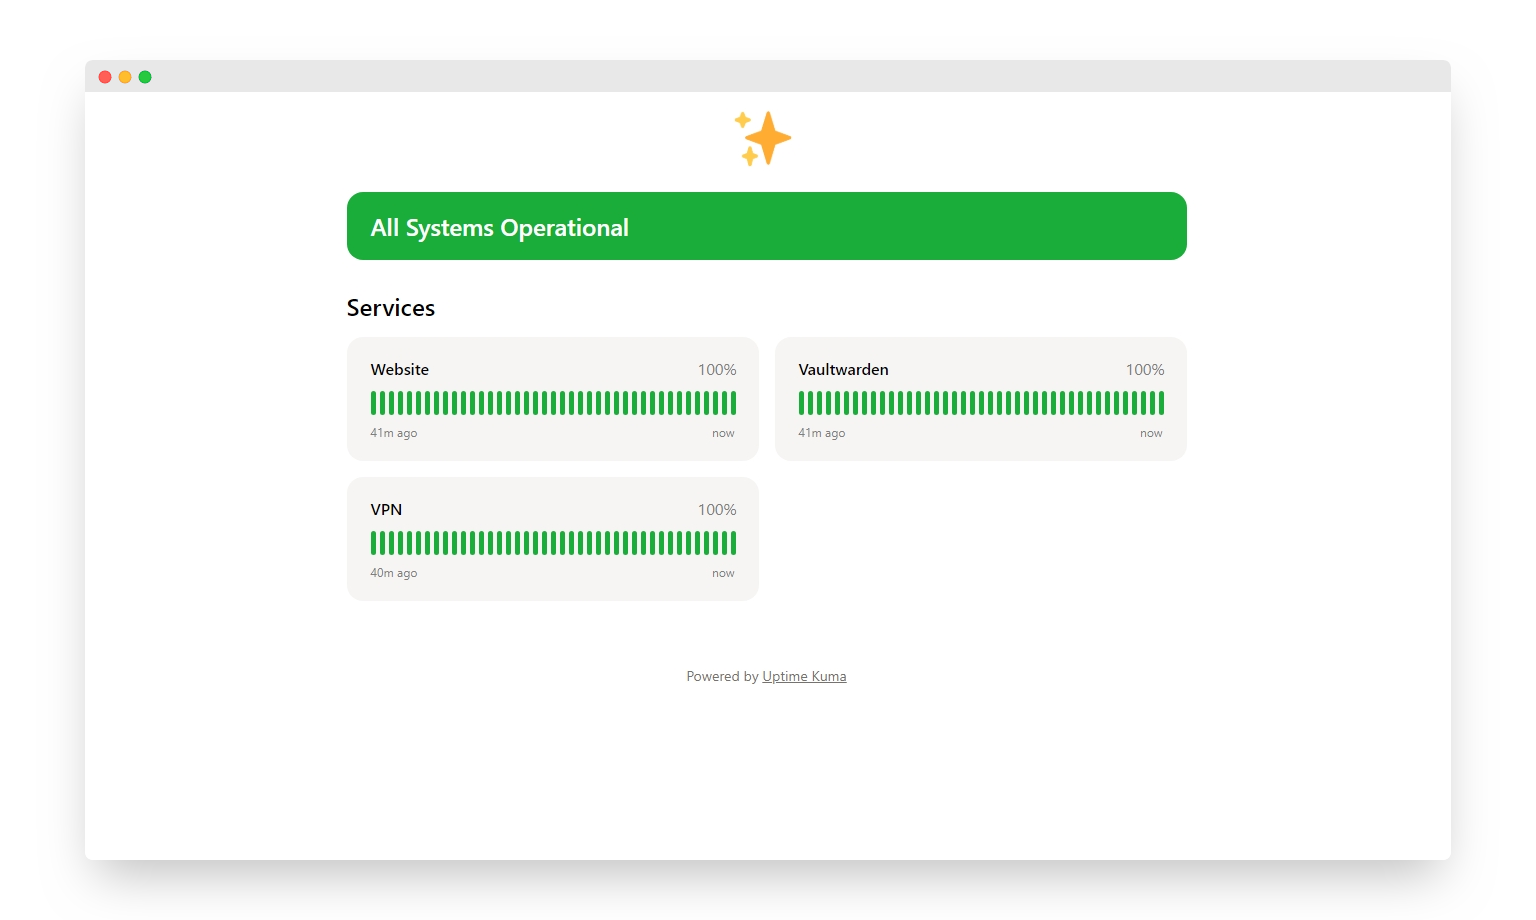The width and height of the screenshot is (1536, 920).
Task: Select the latest Vaultwarden heartbeat bar
Action: tap(1161, 403)
